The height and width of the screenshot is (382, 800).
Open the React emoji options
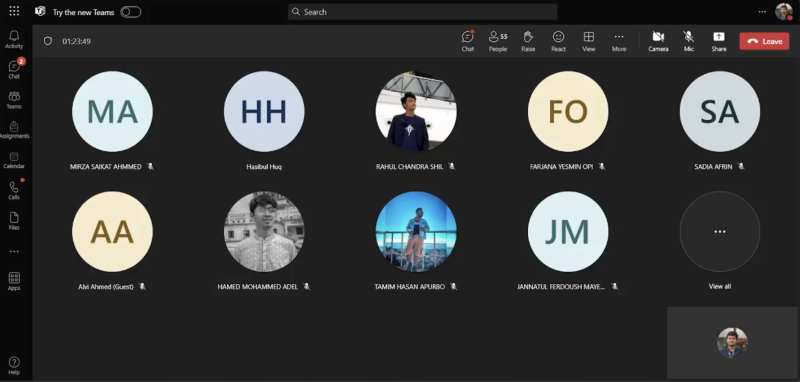tap(558, 41)
